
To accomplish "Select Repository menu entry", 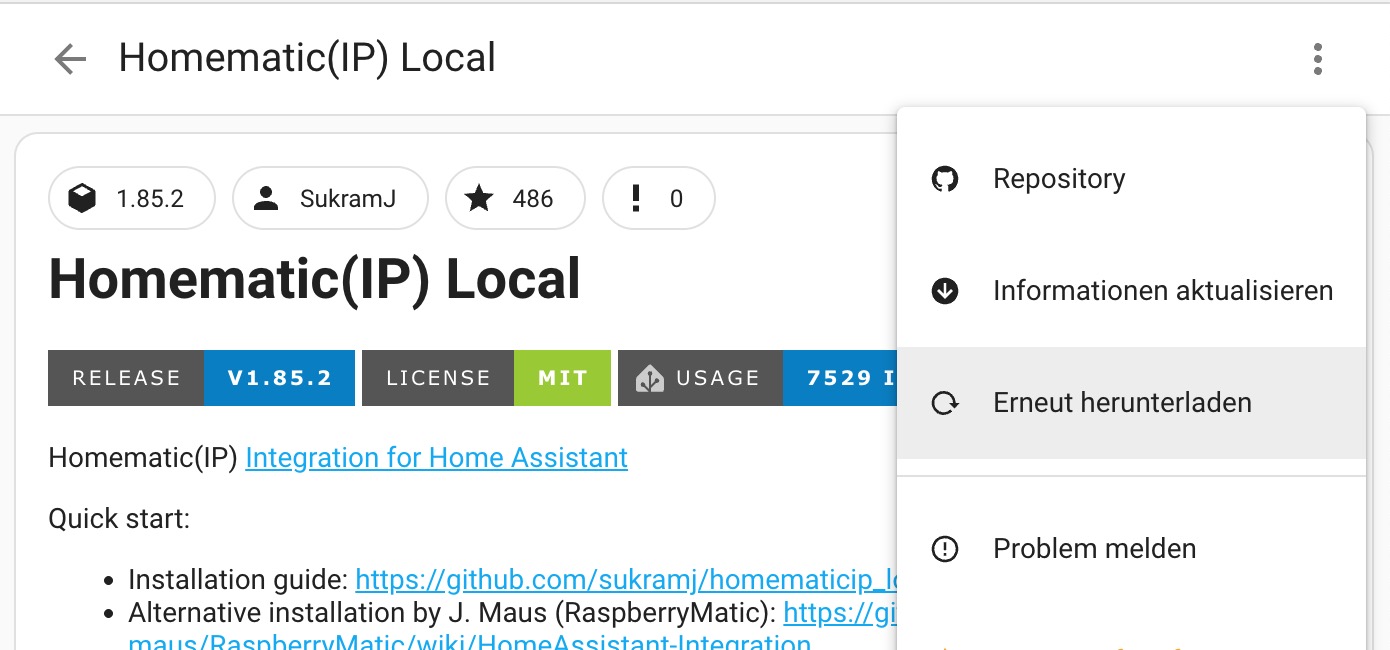I will coord(1131,179).
